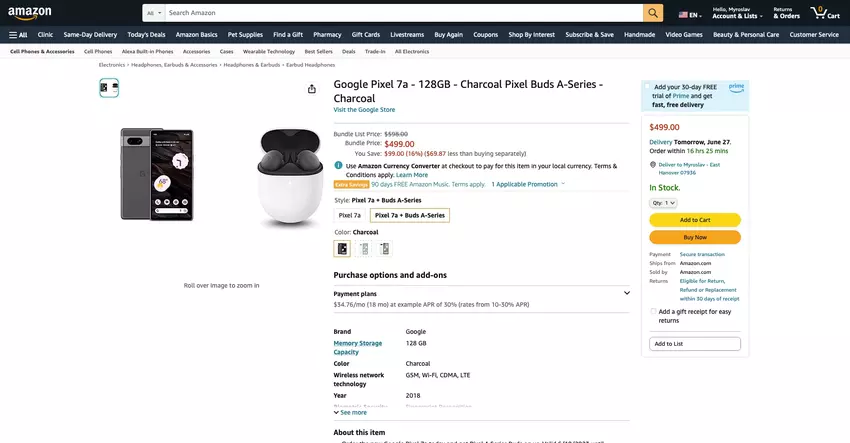Click the blue info icon near Currency Converter
The image size is (850, 443).
pyautogui.click(x=338, y=165)
